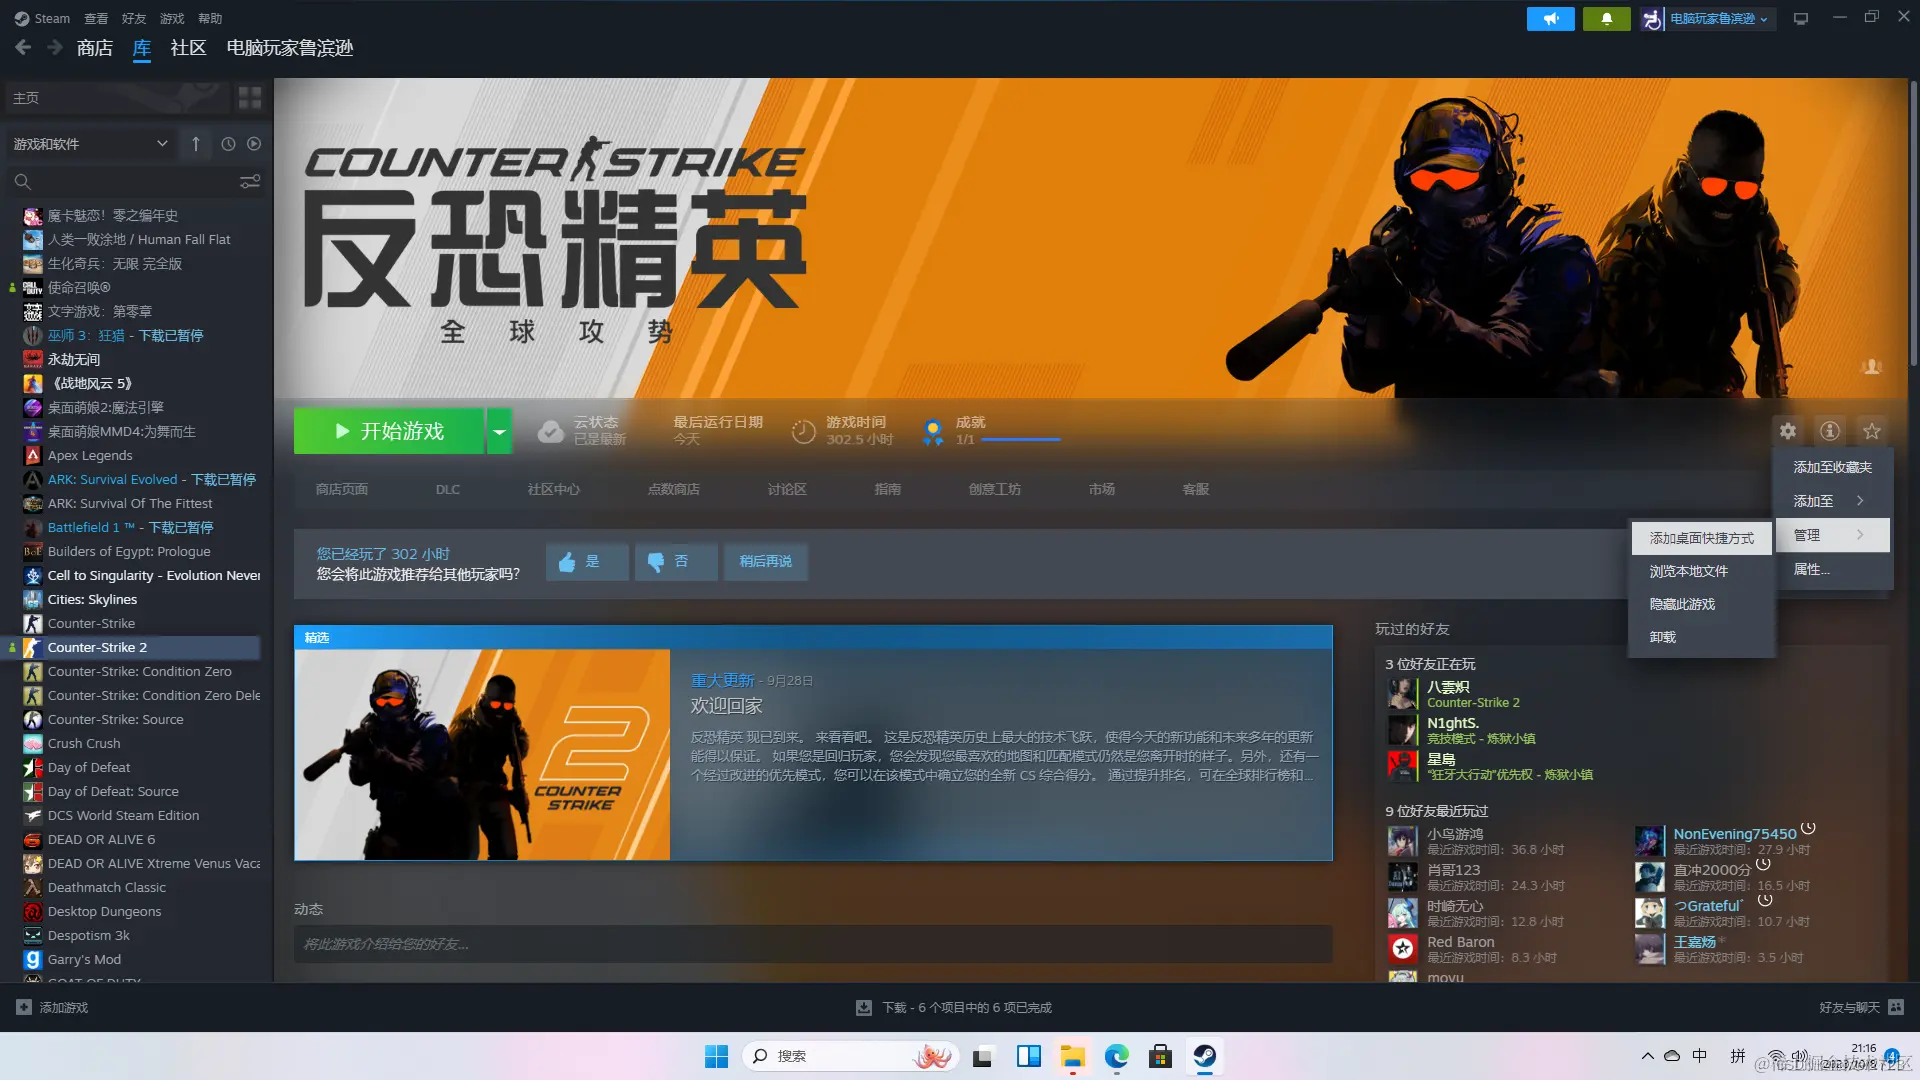Viewport: 1920px width, 1080px height.
Task: Click the cloud sync status icon
Action: (551, 430)
